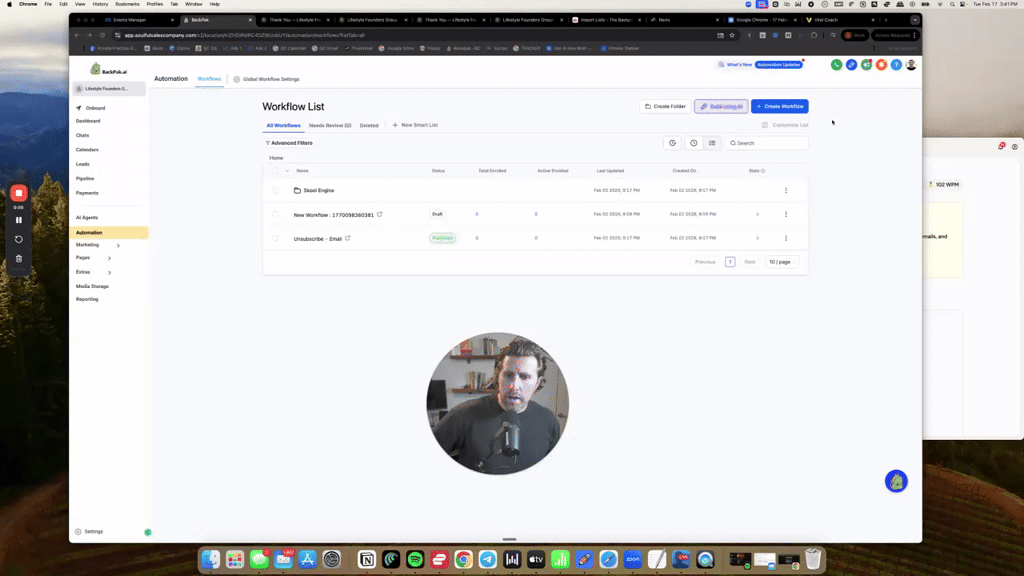Expand the Advanced Filters panel
1024x576 pixels.
[289, 143]
